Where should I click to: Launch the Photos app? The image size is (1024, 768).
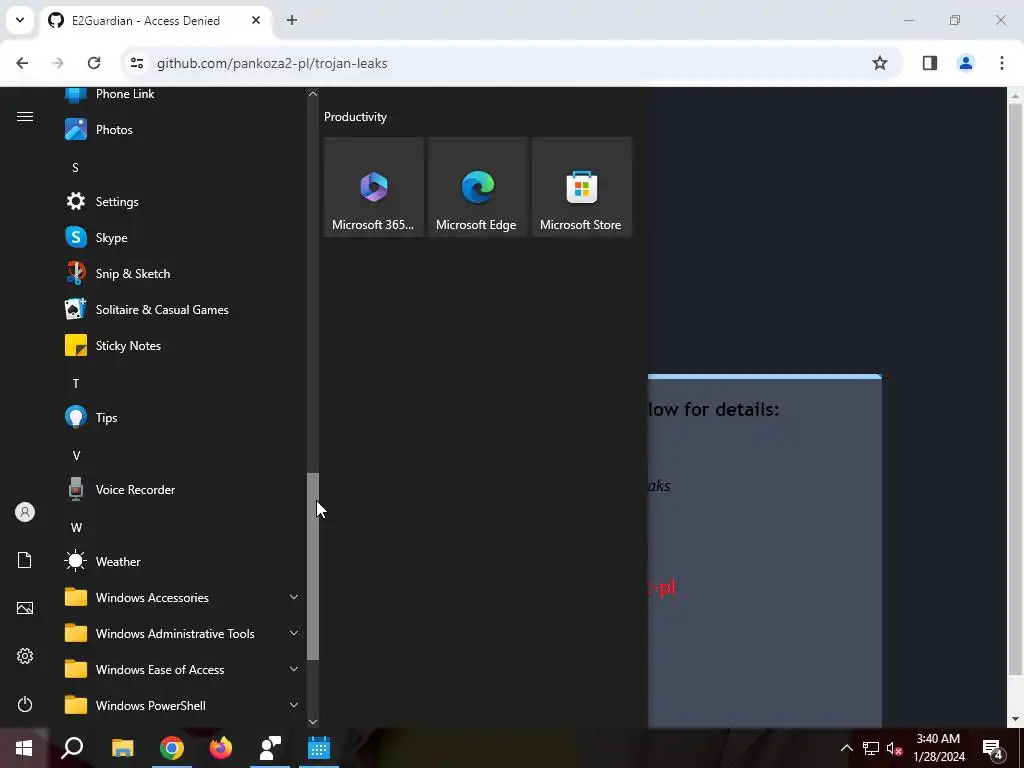[182, 129]
